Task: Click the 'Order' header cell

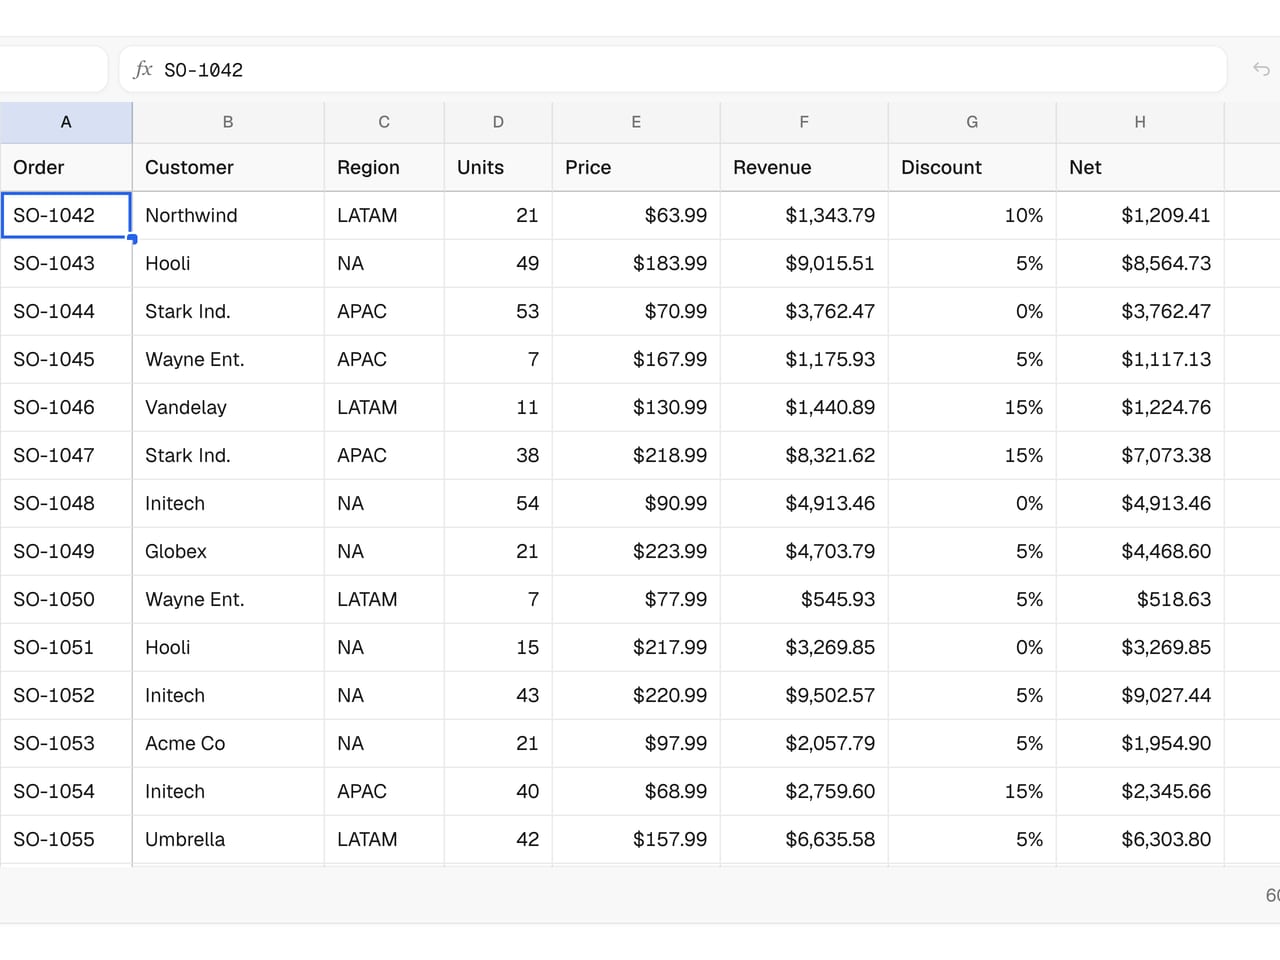Action: [x=66, y=167]
